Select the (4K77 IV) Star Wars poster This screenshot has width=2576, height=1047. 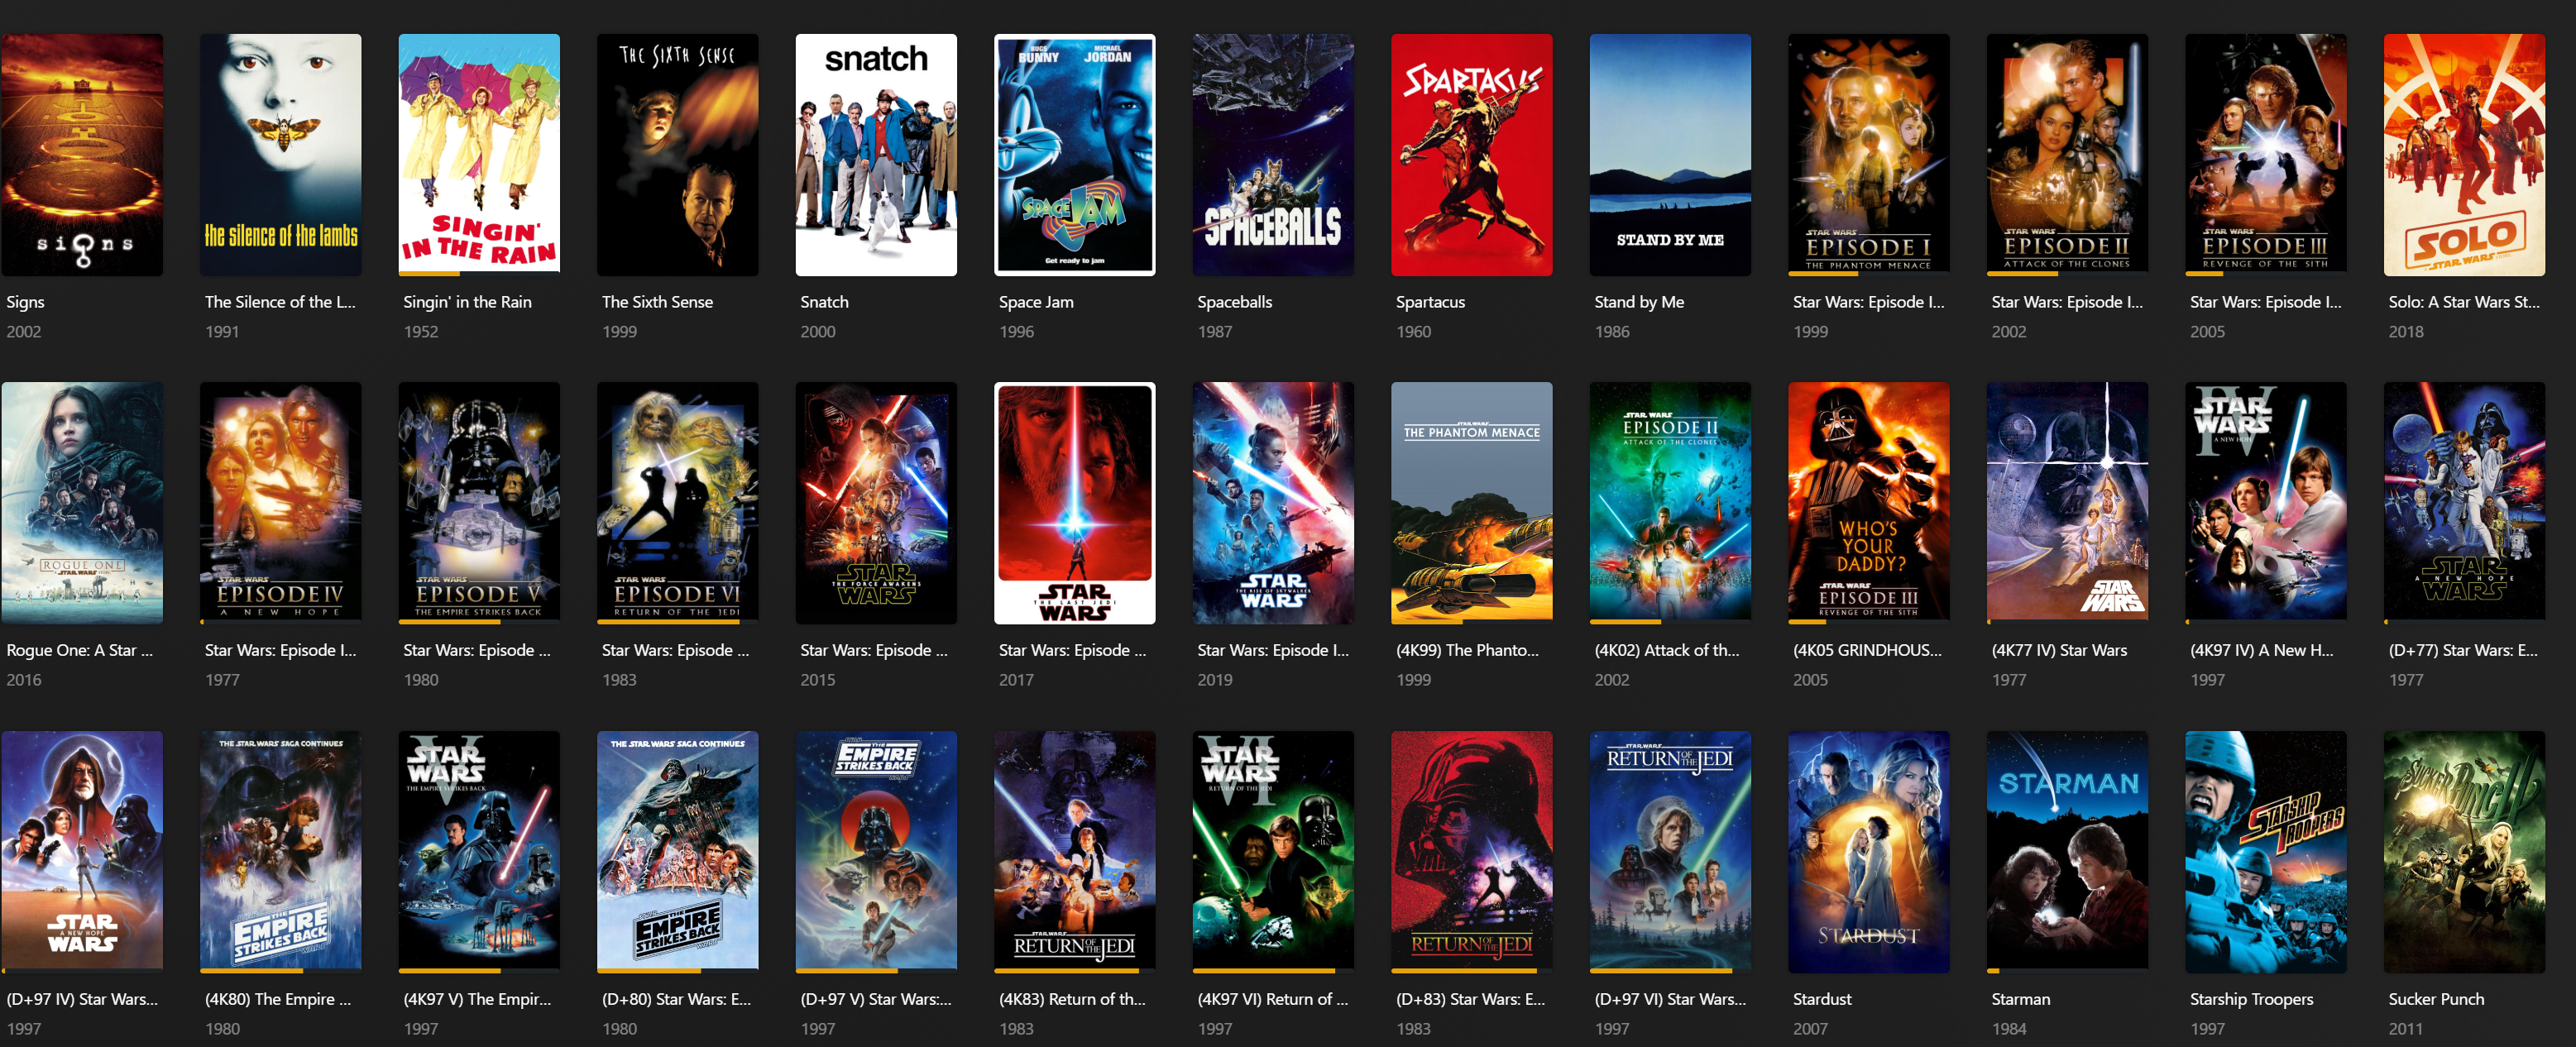point(2067,503)
